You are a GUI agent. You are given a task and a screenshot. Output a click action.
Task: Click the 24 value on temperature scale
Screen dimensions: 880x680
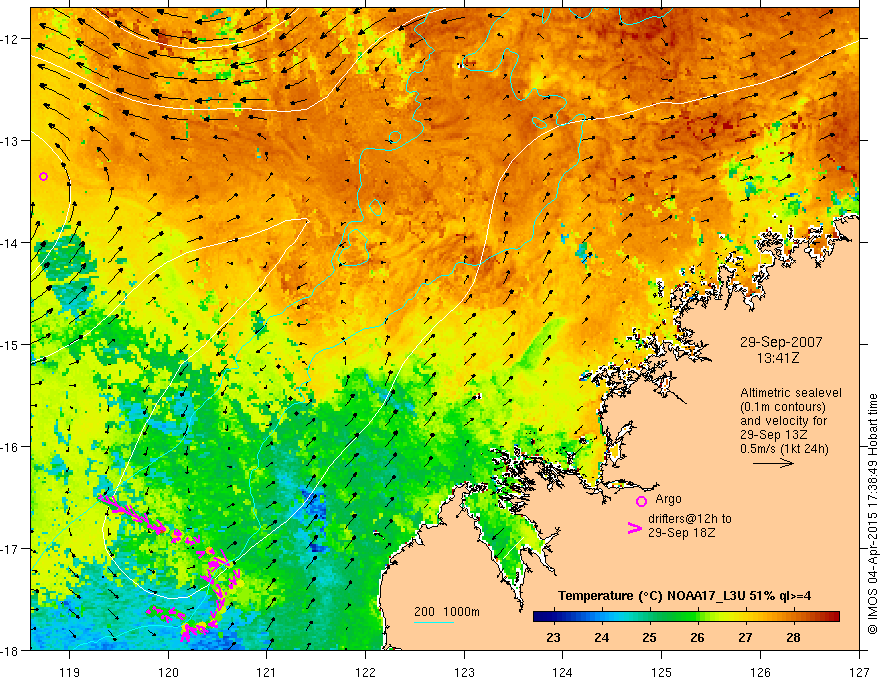[x=602, y=638]
